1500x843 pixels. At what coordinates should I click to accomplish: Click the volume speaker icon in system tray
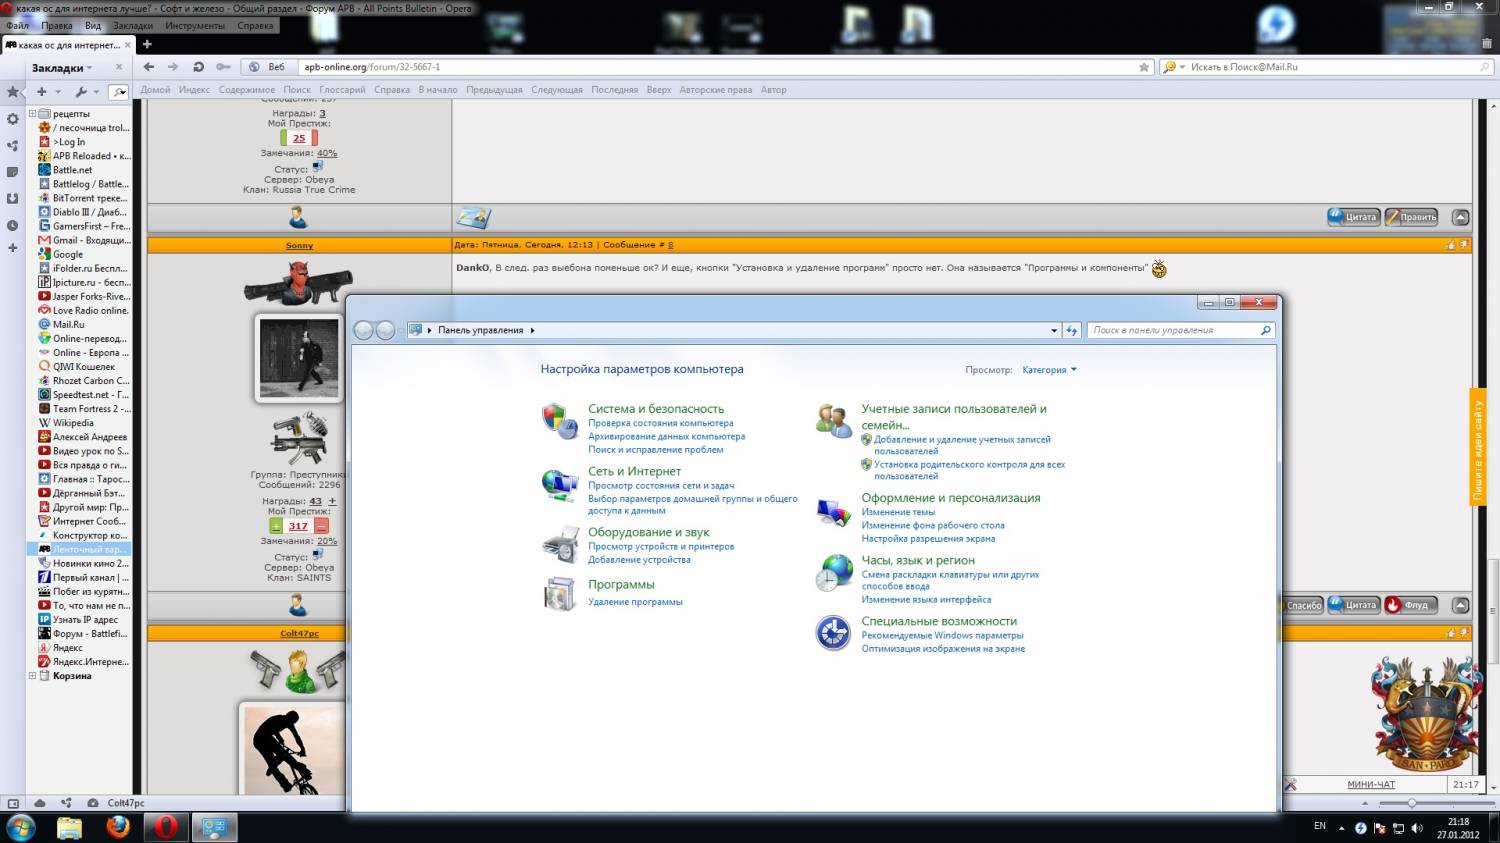point(1417,828)
